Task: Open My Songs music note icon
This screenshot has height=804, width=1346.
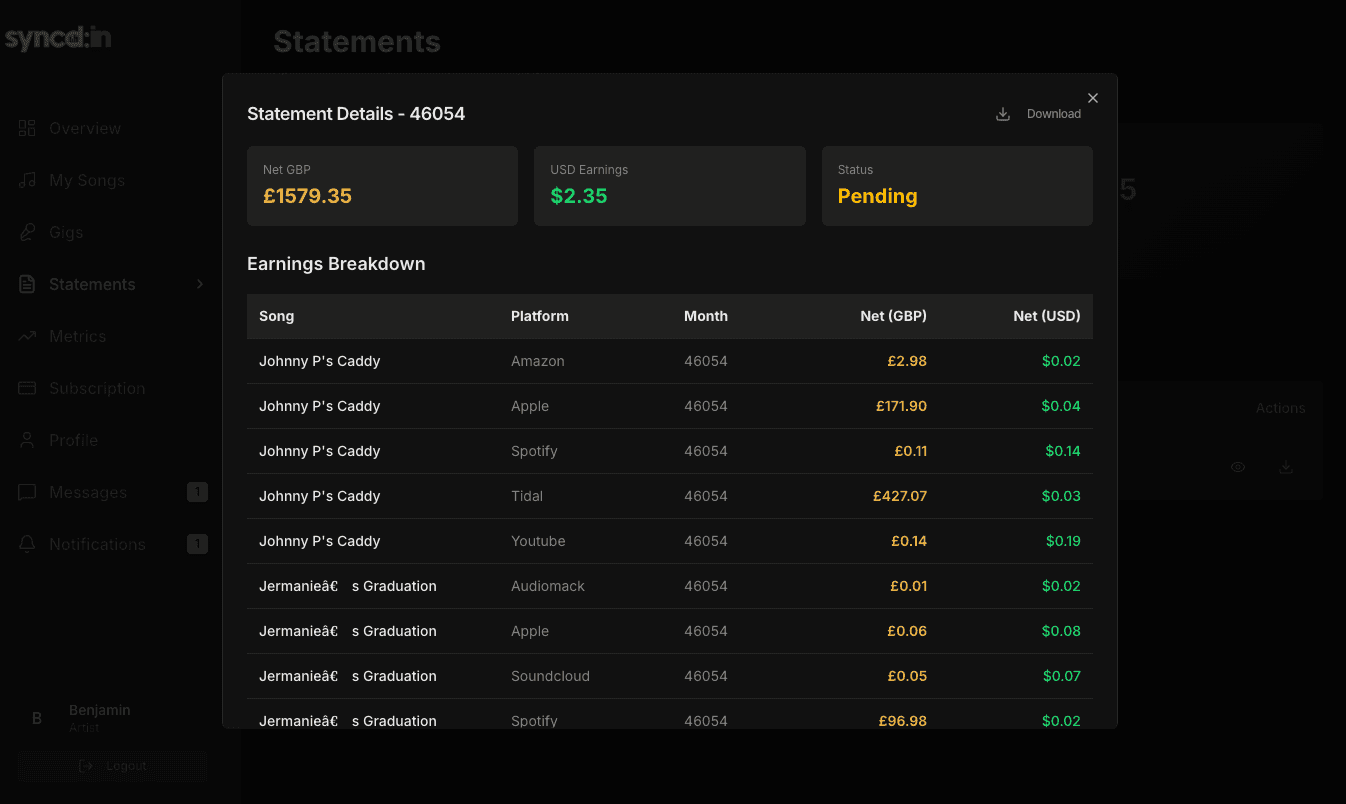Action: pos(27,180)
